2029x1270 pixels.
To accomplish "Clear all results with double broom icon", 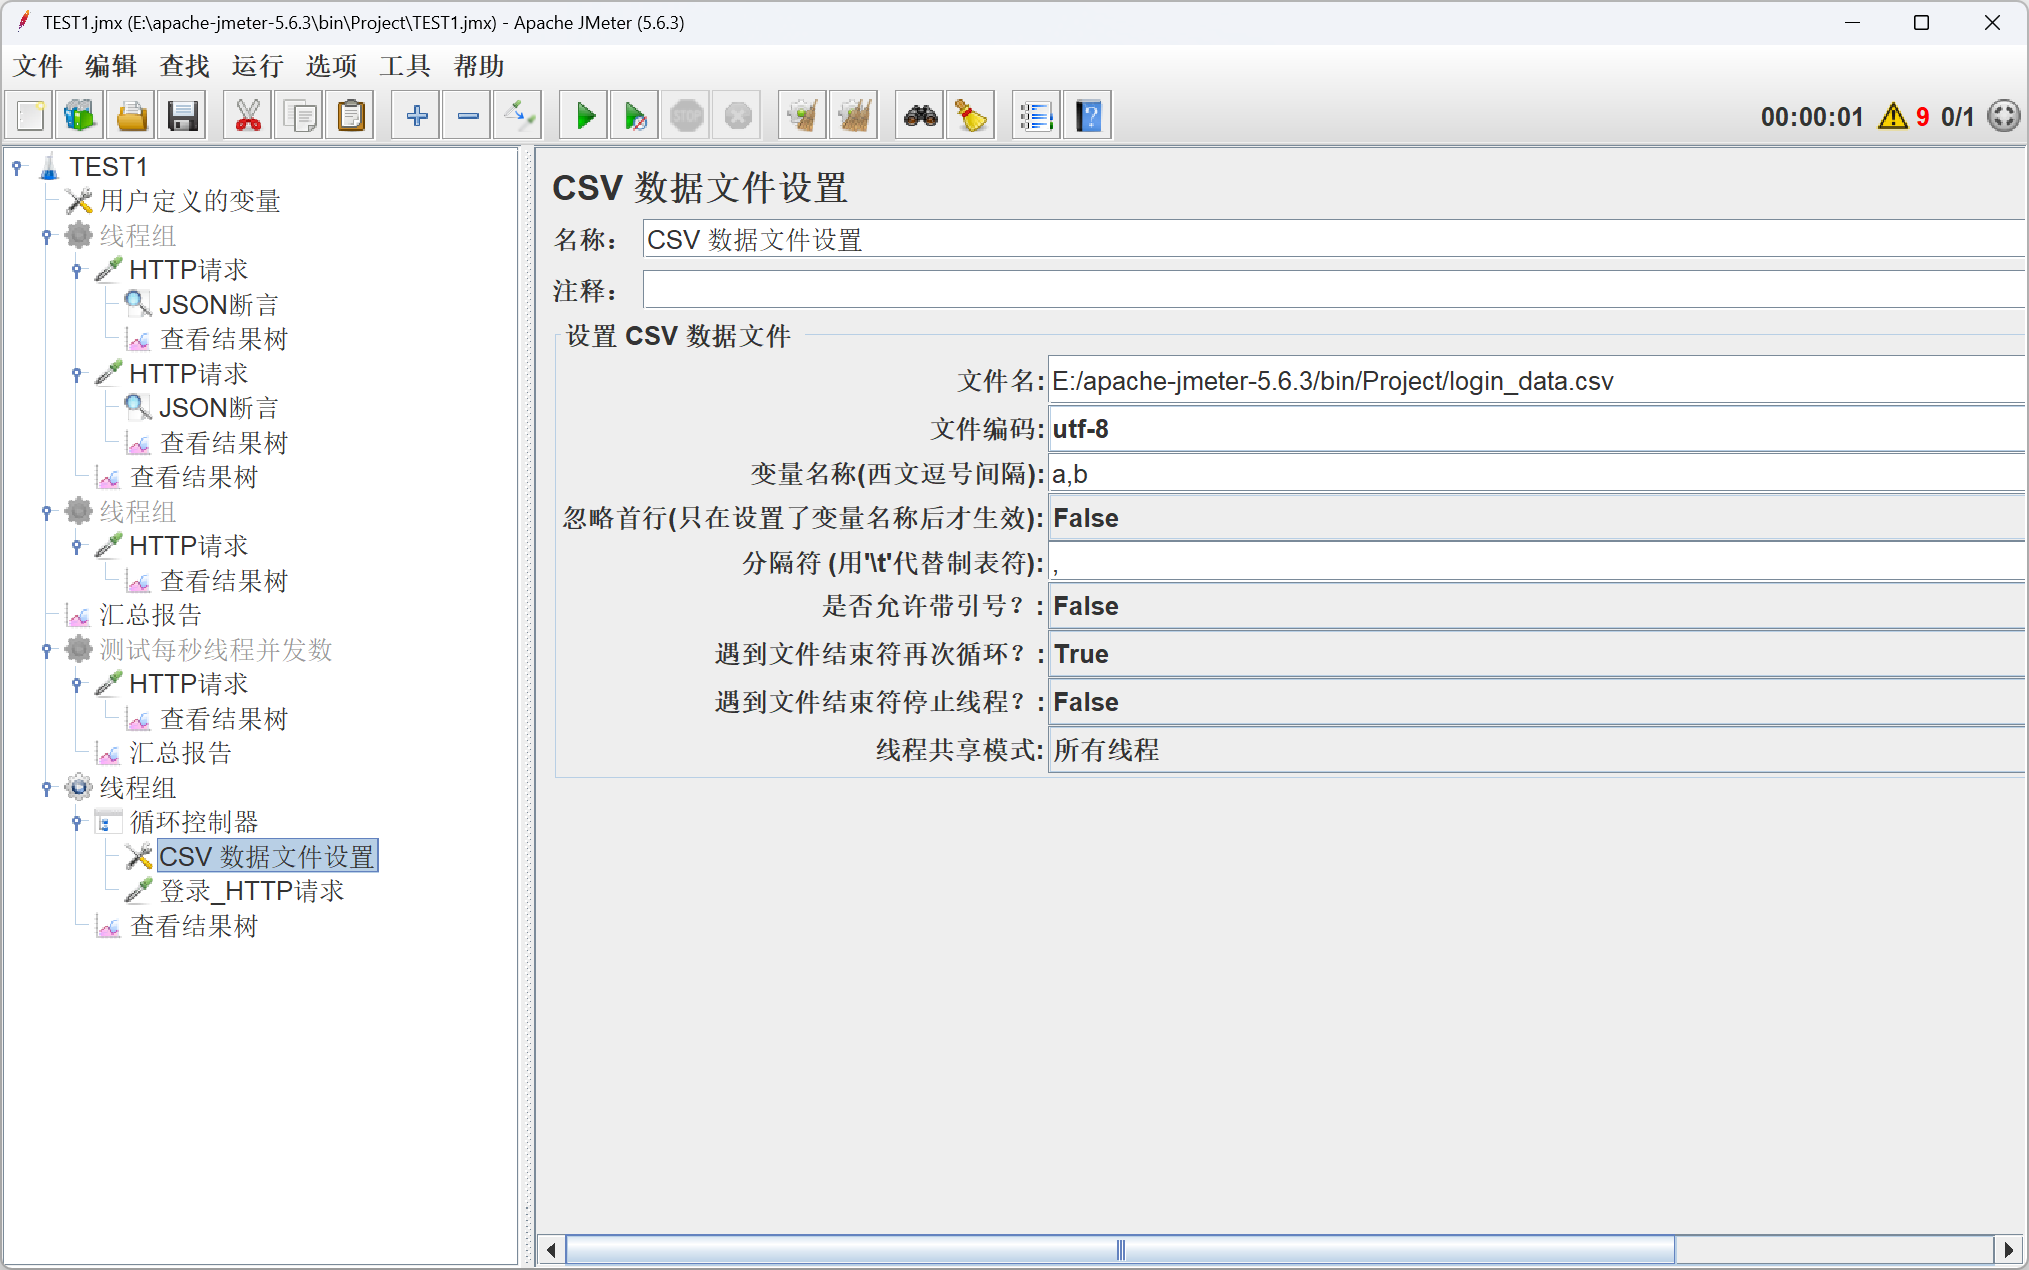I will point(854,116).
